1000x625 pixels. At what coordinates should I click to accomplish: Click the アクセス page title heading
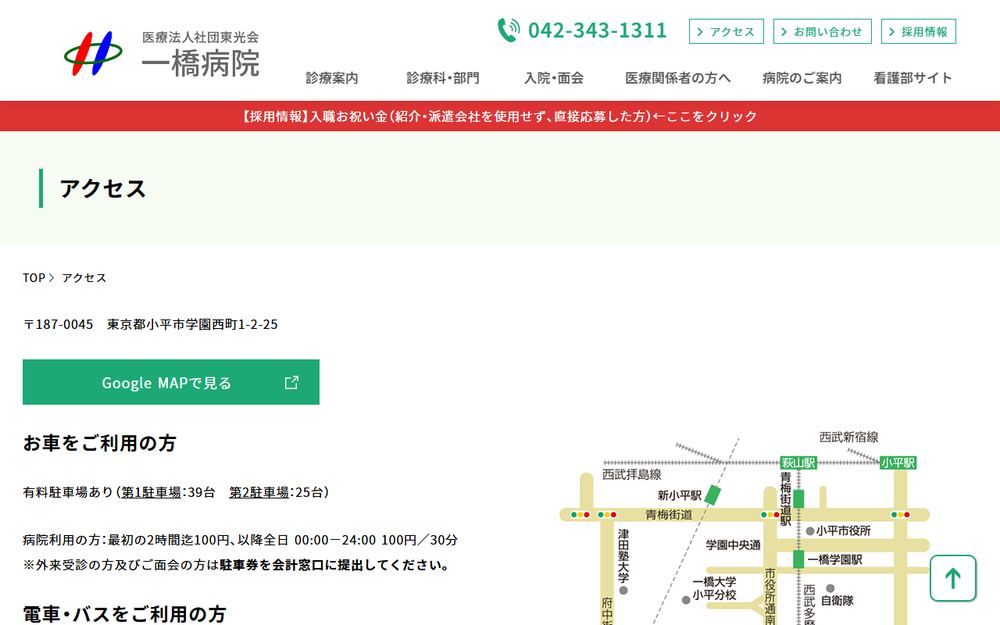(x=103, y=188)
